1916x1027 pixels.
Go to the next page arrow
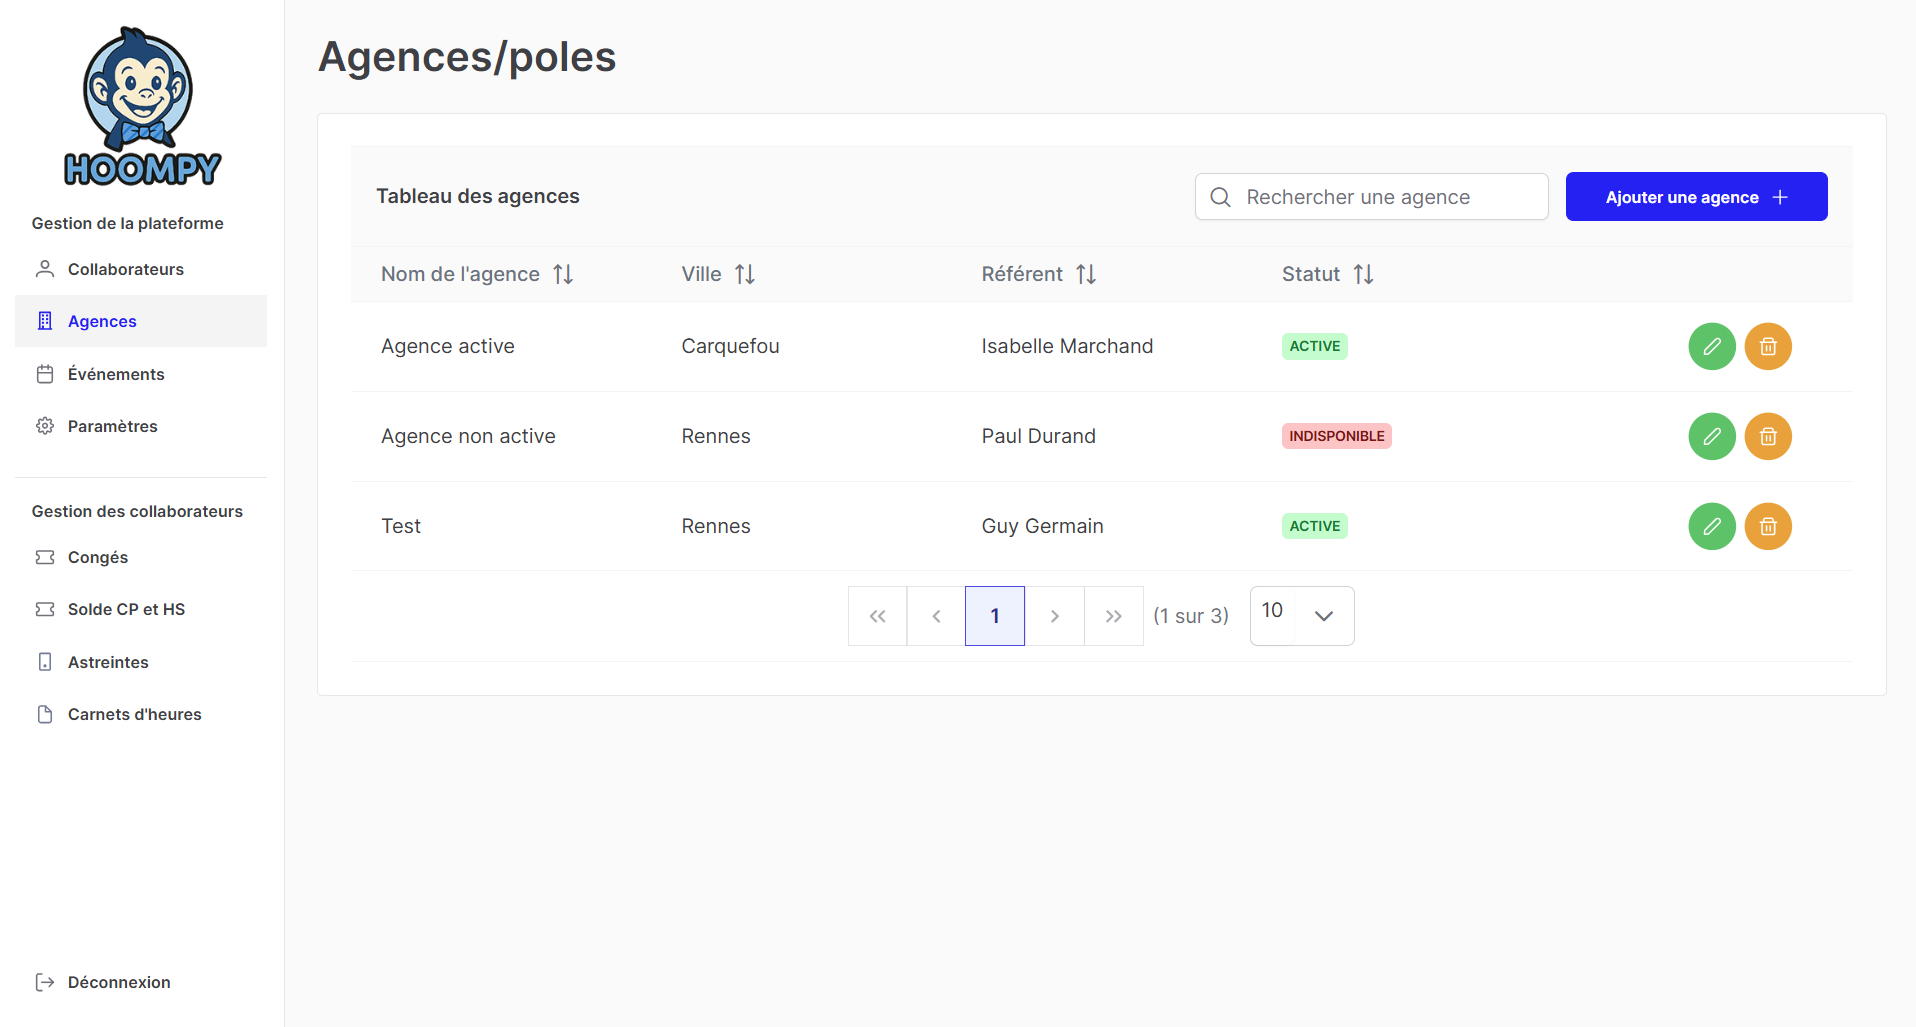pos(1054,616)
